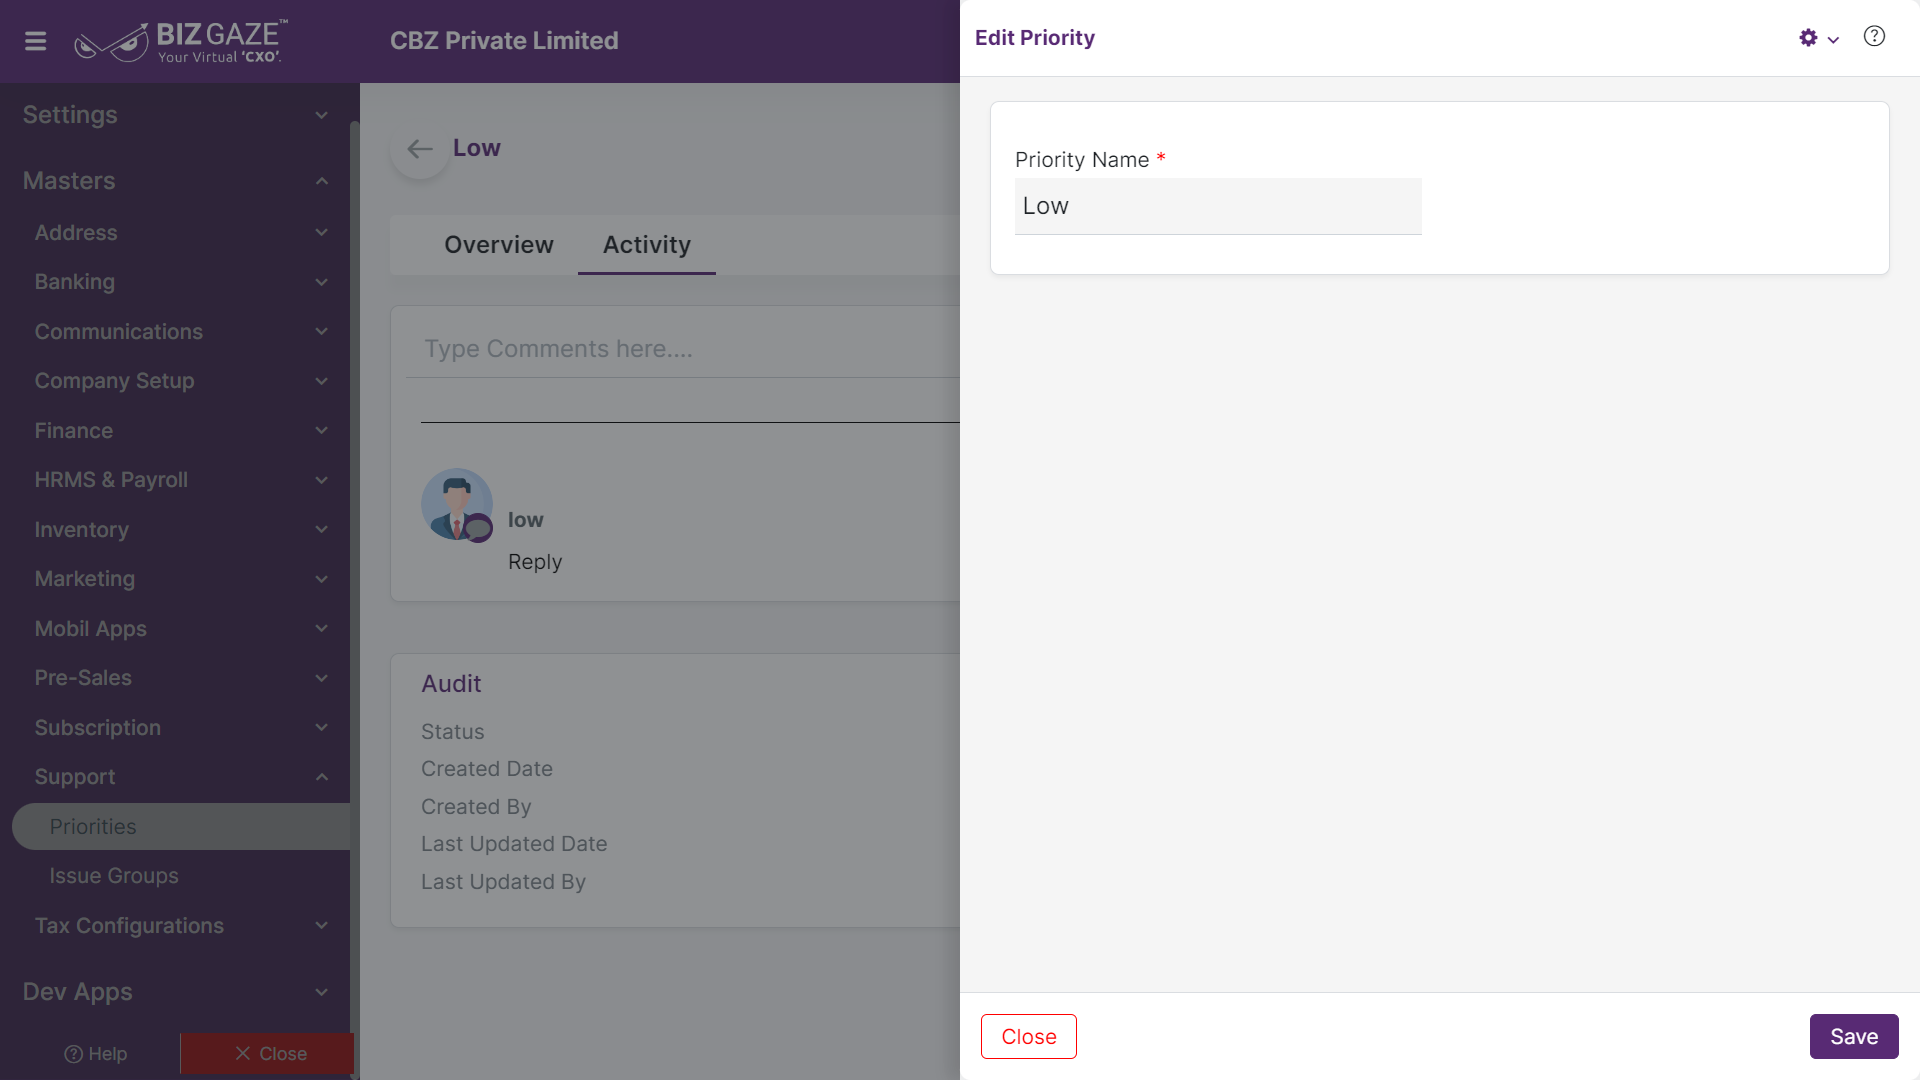This screenshot has width=1920, height=1080.
Task: Click the BizGaze logo
Action: click(181, 41)
